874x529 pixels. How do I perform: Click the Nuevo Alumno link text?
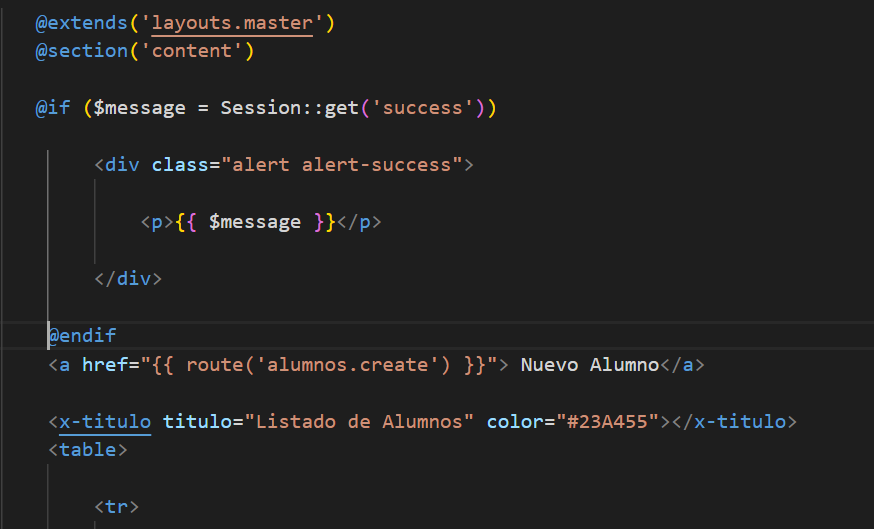click(590, 365)
